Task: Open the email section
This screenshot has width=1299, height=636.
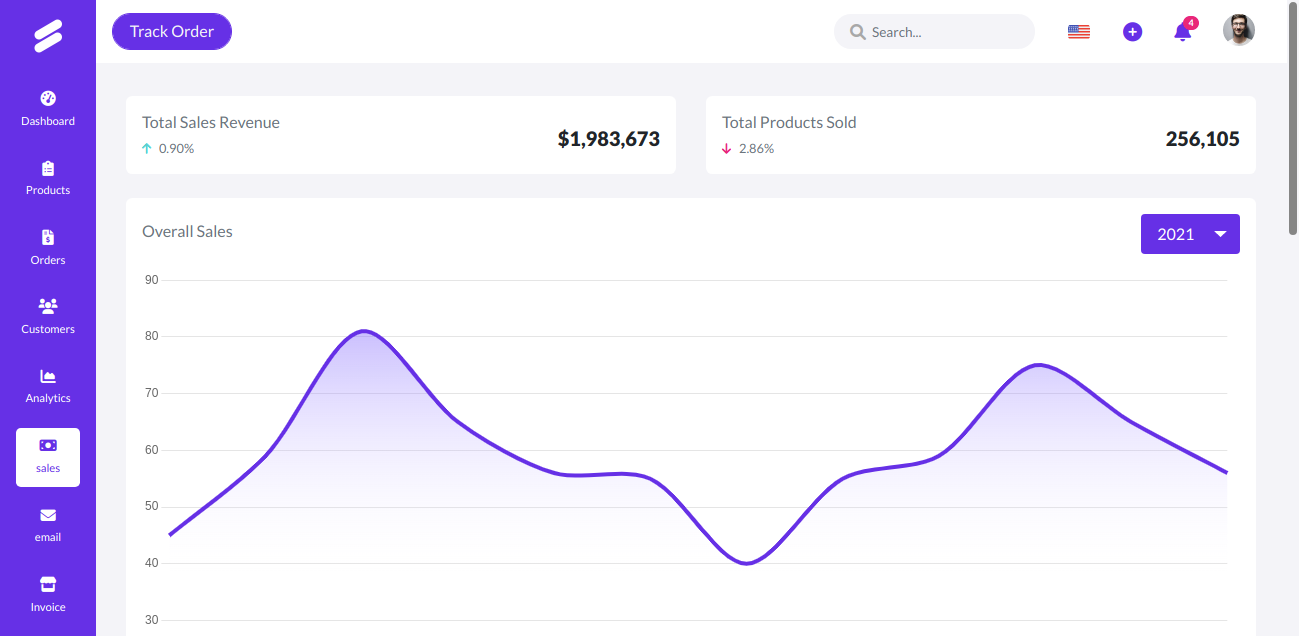Action: pos(48,525)
